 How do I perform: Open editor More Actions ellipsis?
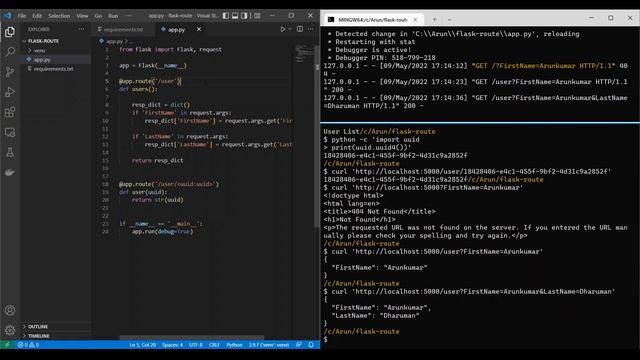pyautogui.click(x=311, y=29)
